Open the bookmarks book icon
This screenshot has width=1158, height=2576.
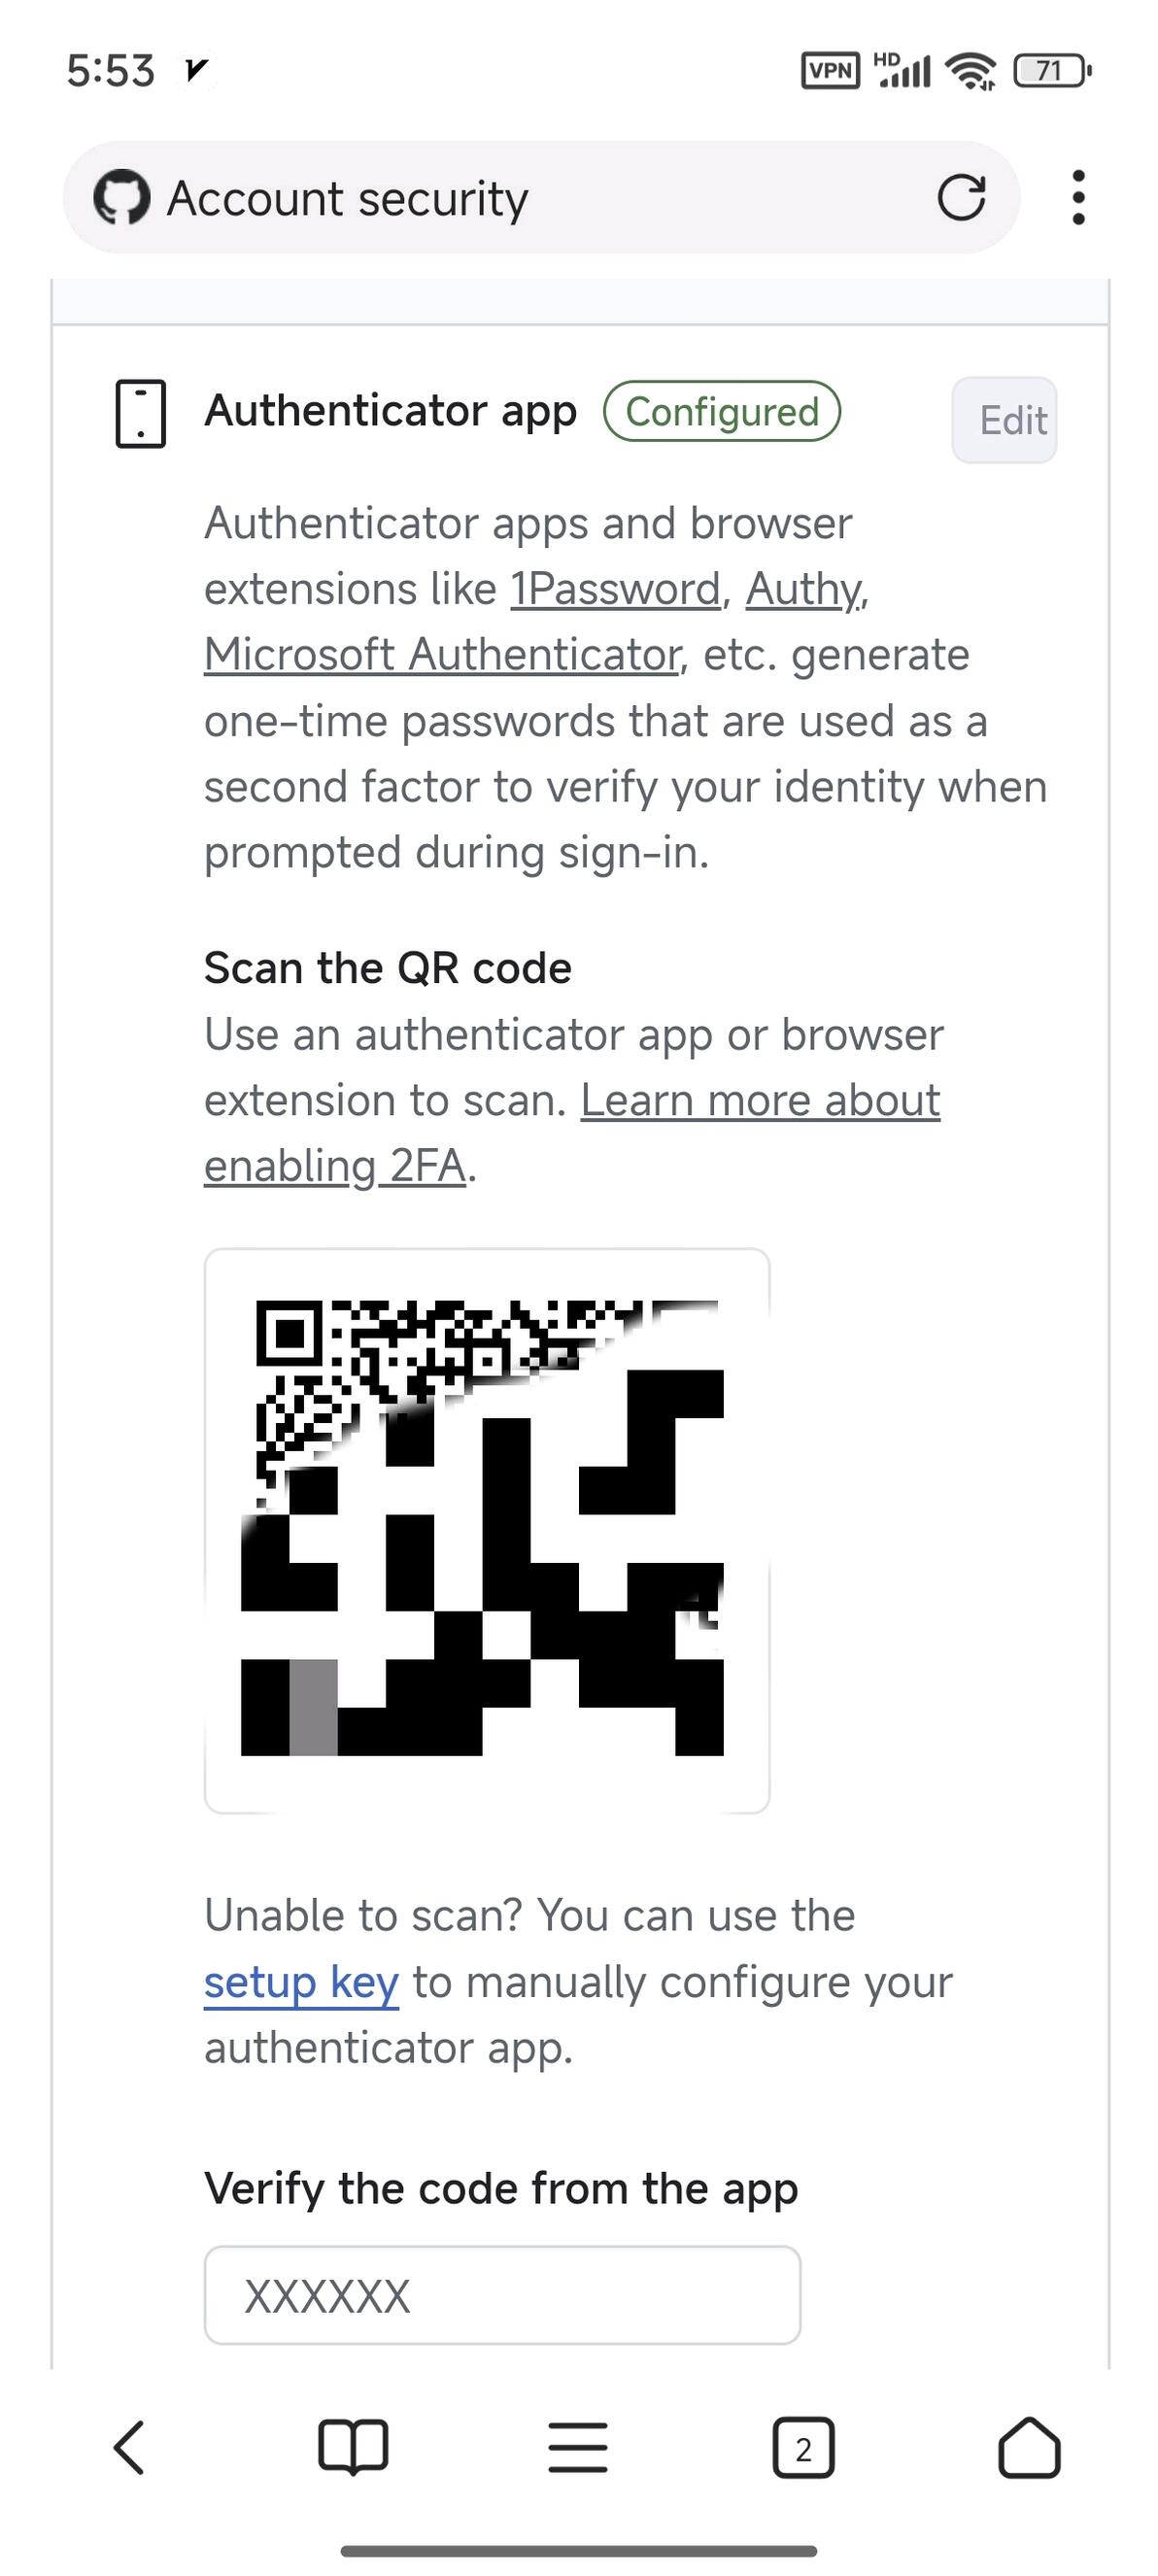coord(353,2448)
